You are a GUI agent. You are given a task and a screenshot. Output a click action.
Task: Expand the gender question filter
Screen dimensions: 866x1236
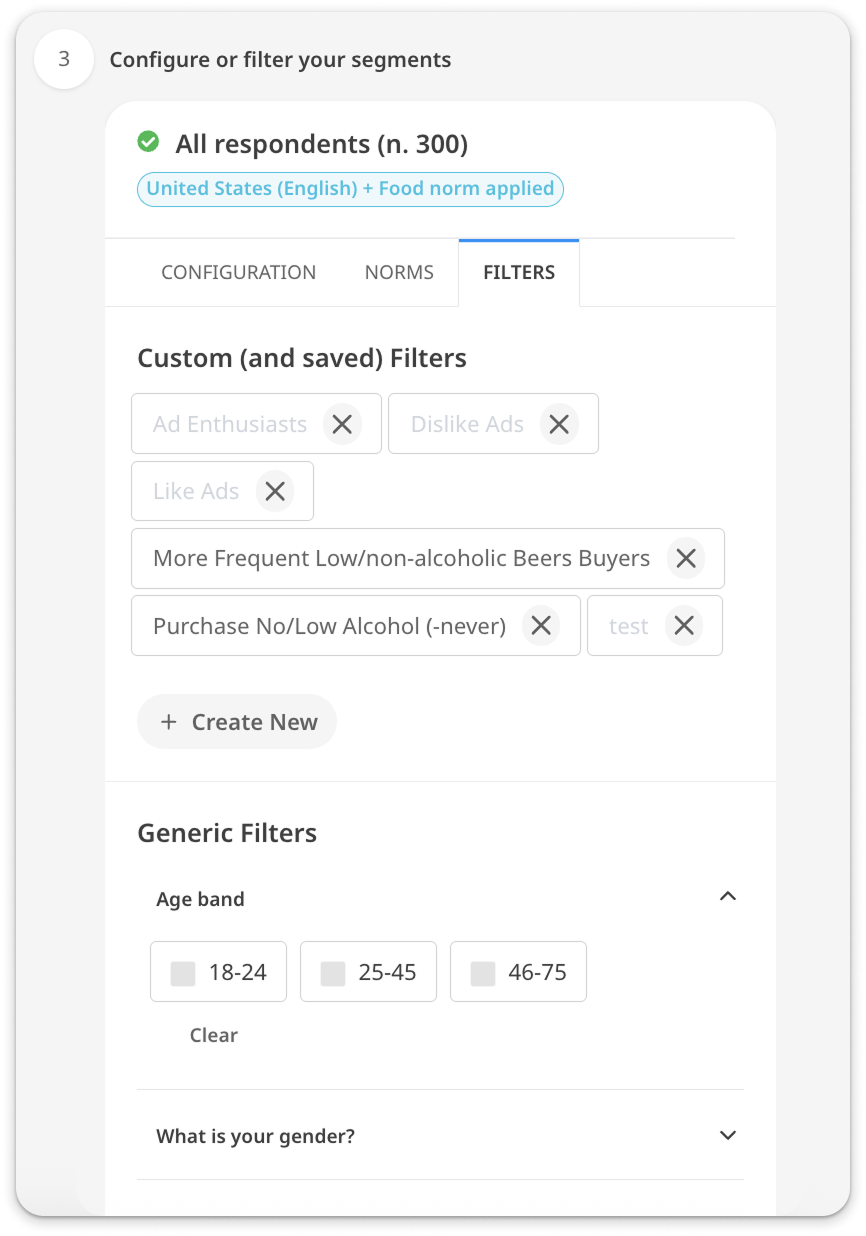pyautogui.click(x=728, y=1135)
